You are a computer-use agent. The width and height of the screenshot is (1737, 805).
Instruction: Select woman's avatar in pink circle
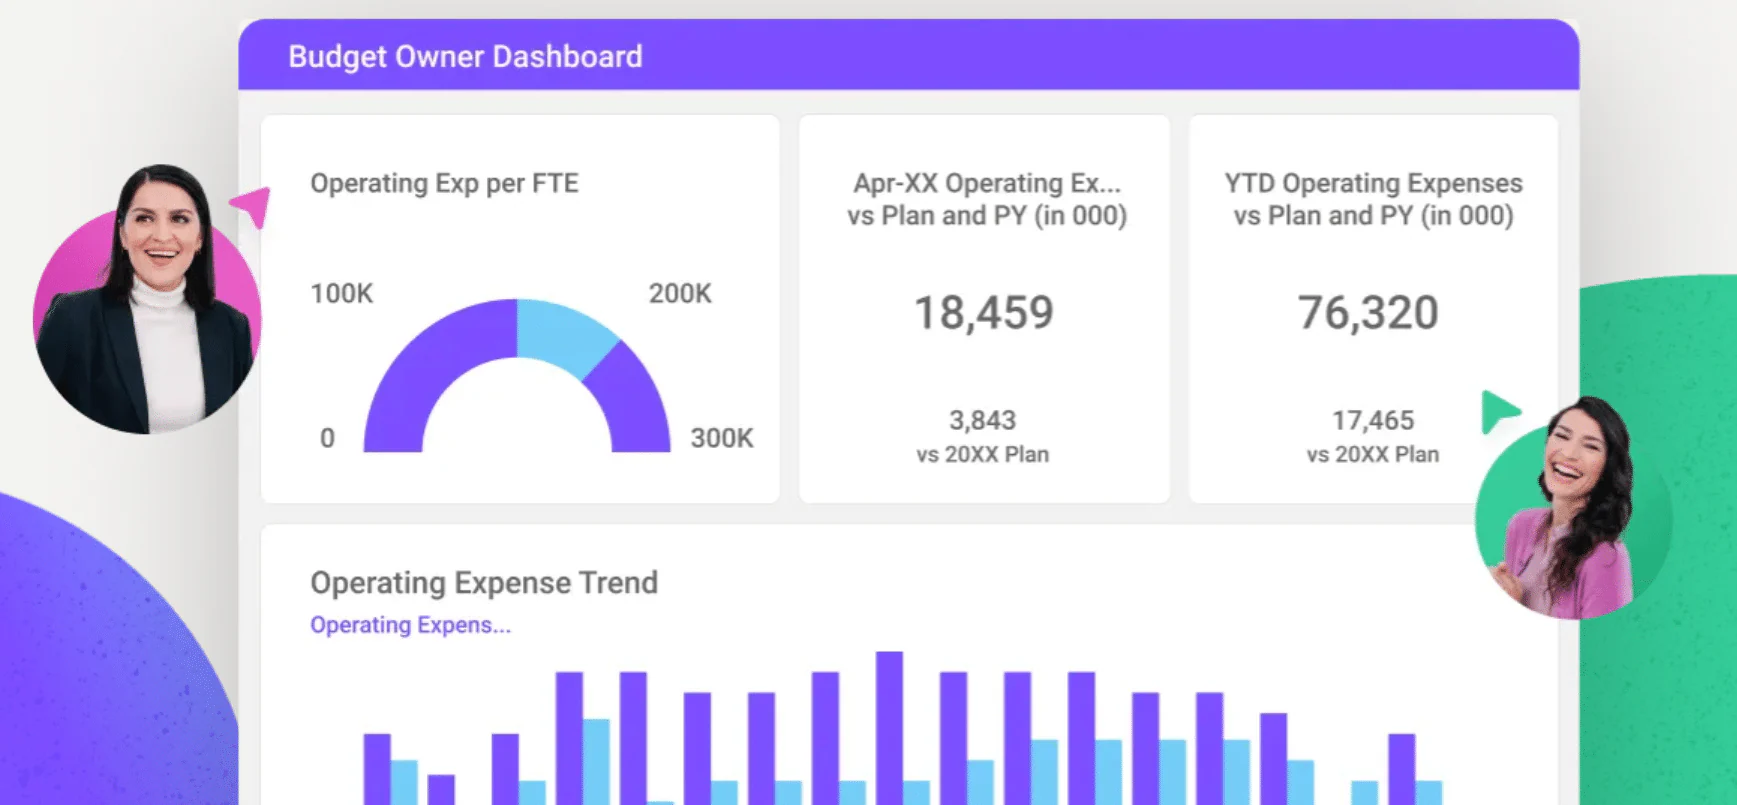[147, 300]
